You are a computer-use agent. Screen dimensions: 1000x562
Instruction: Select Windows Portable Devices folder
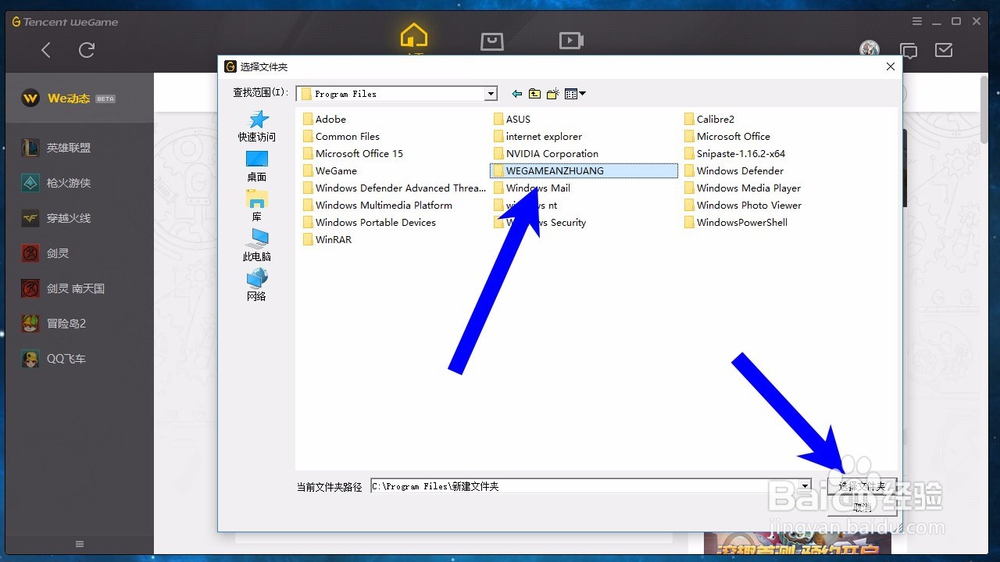click(369, 223)
